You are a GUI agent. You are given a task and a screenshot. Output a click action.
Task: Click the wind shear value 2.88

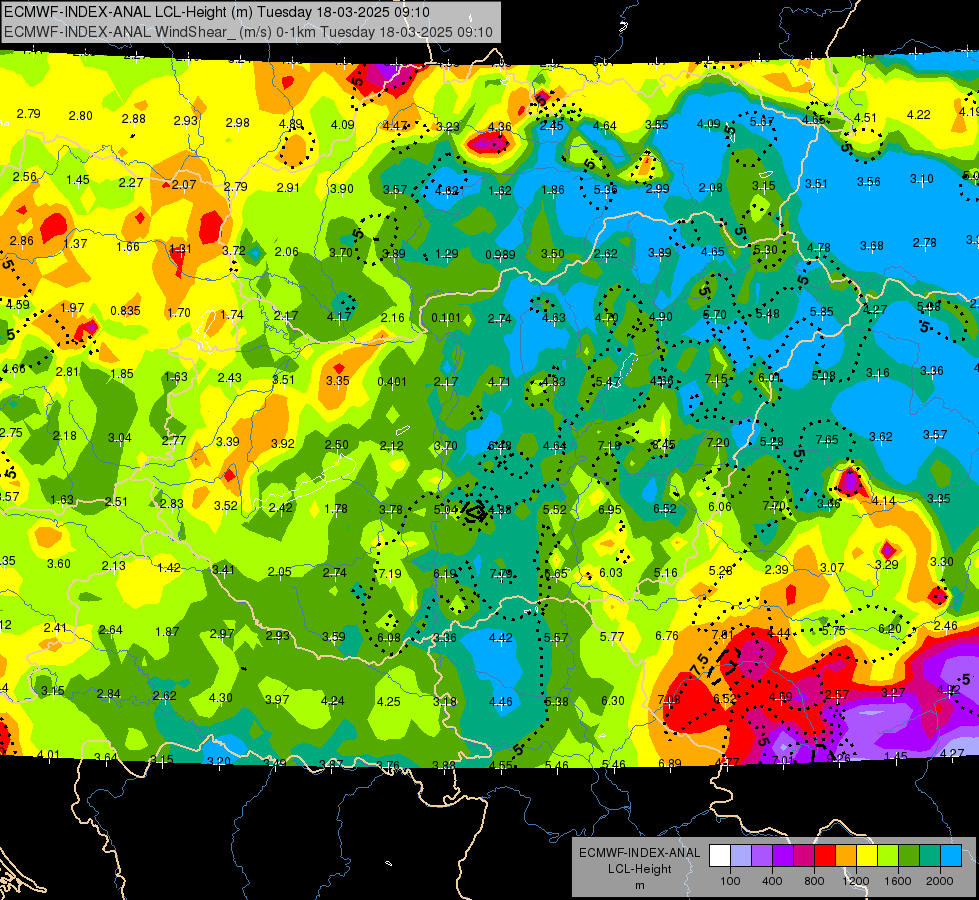[134, 119]
